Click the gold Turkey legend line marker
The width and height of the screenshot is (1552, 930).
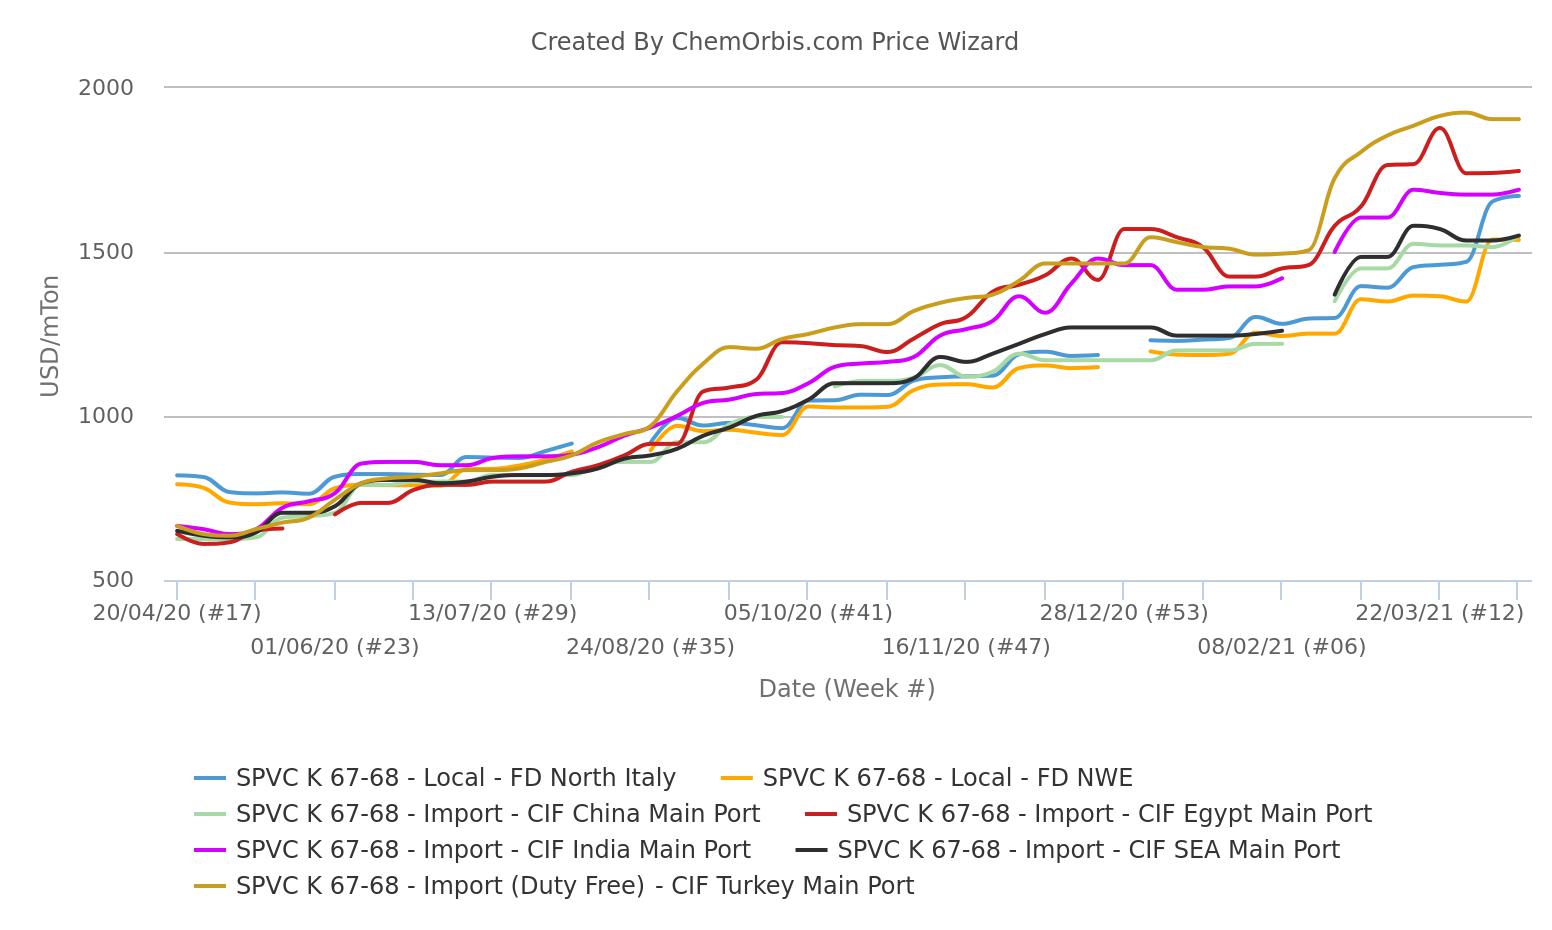click(x=210, y=886)
